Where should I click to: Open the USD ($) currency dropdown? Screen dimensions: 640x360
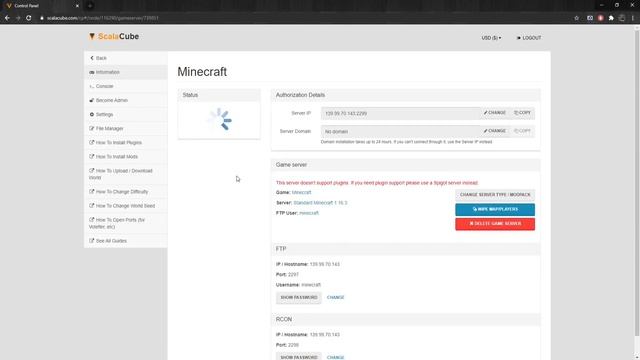click(x=491, y=38)
